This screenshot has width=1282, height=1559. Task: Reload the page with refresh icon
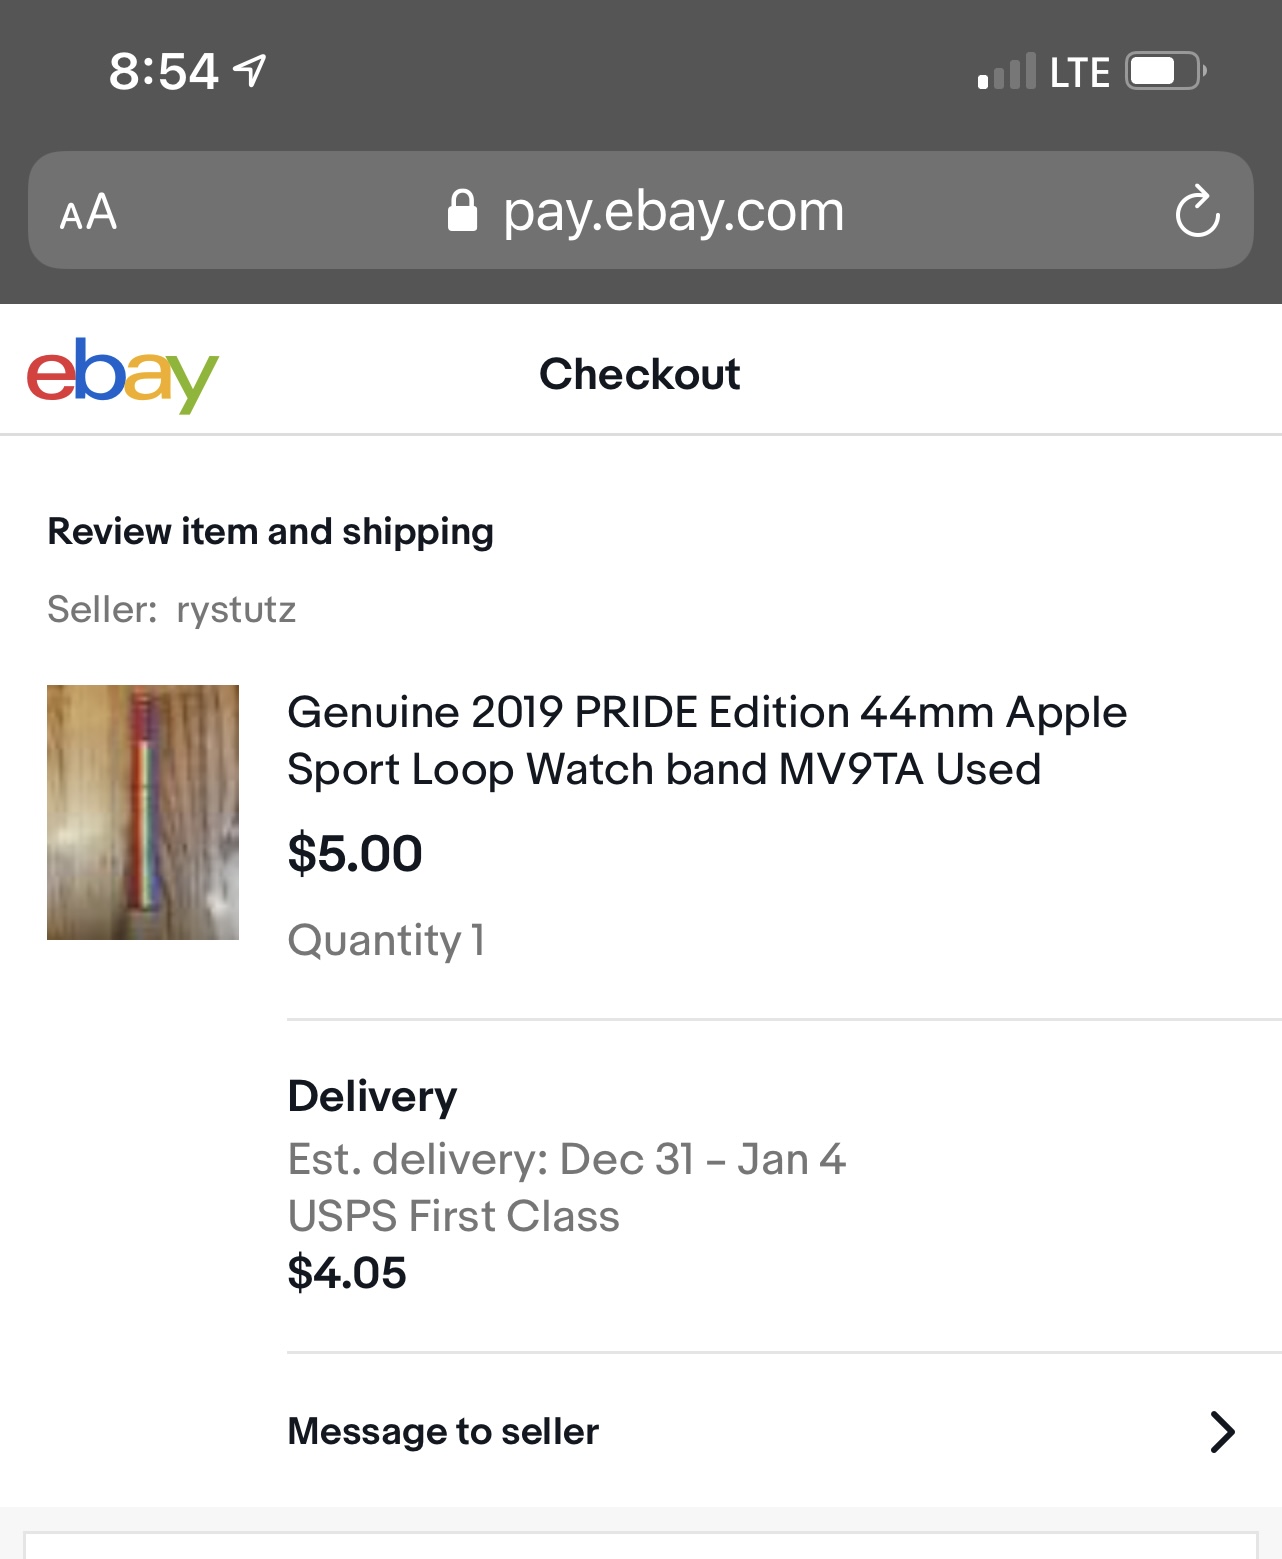point(1197,211)
